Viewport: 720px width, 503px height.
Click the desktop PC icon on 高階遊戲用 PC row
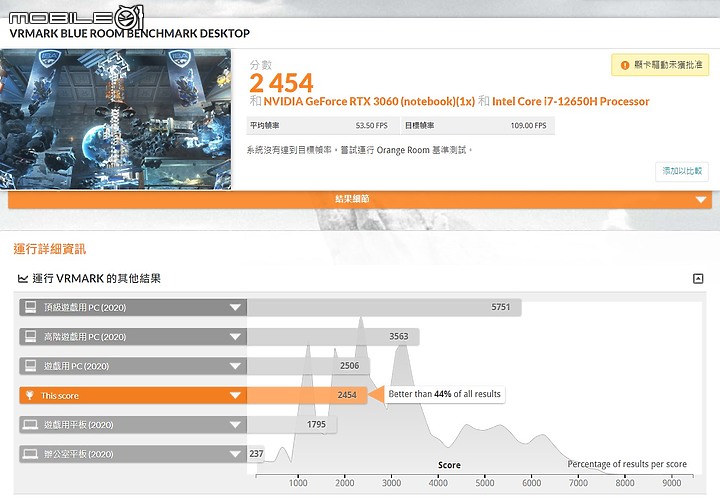pyautogui.click(x=31, y=336)
